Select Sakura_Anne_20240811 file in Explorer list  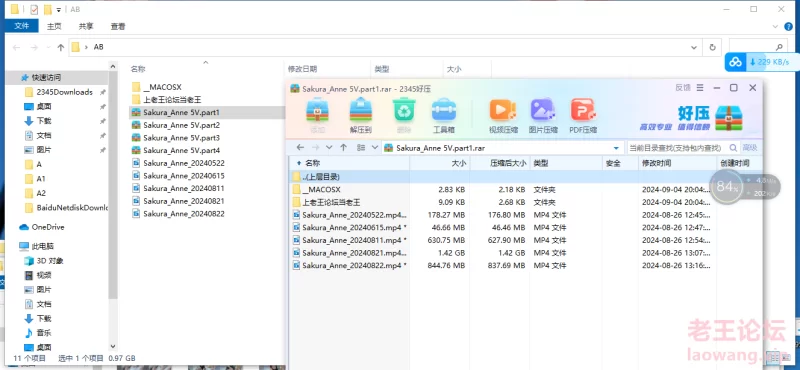coord(178,188)
